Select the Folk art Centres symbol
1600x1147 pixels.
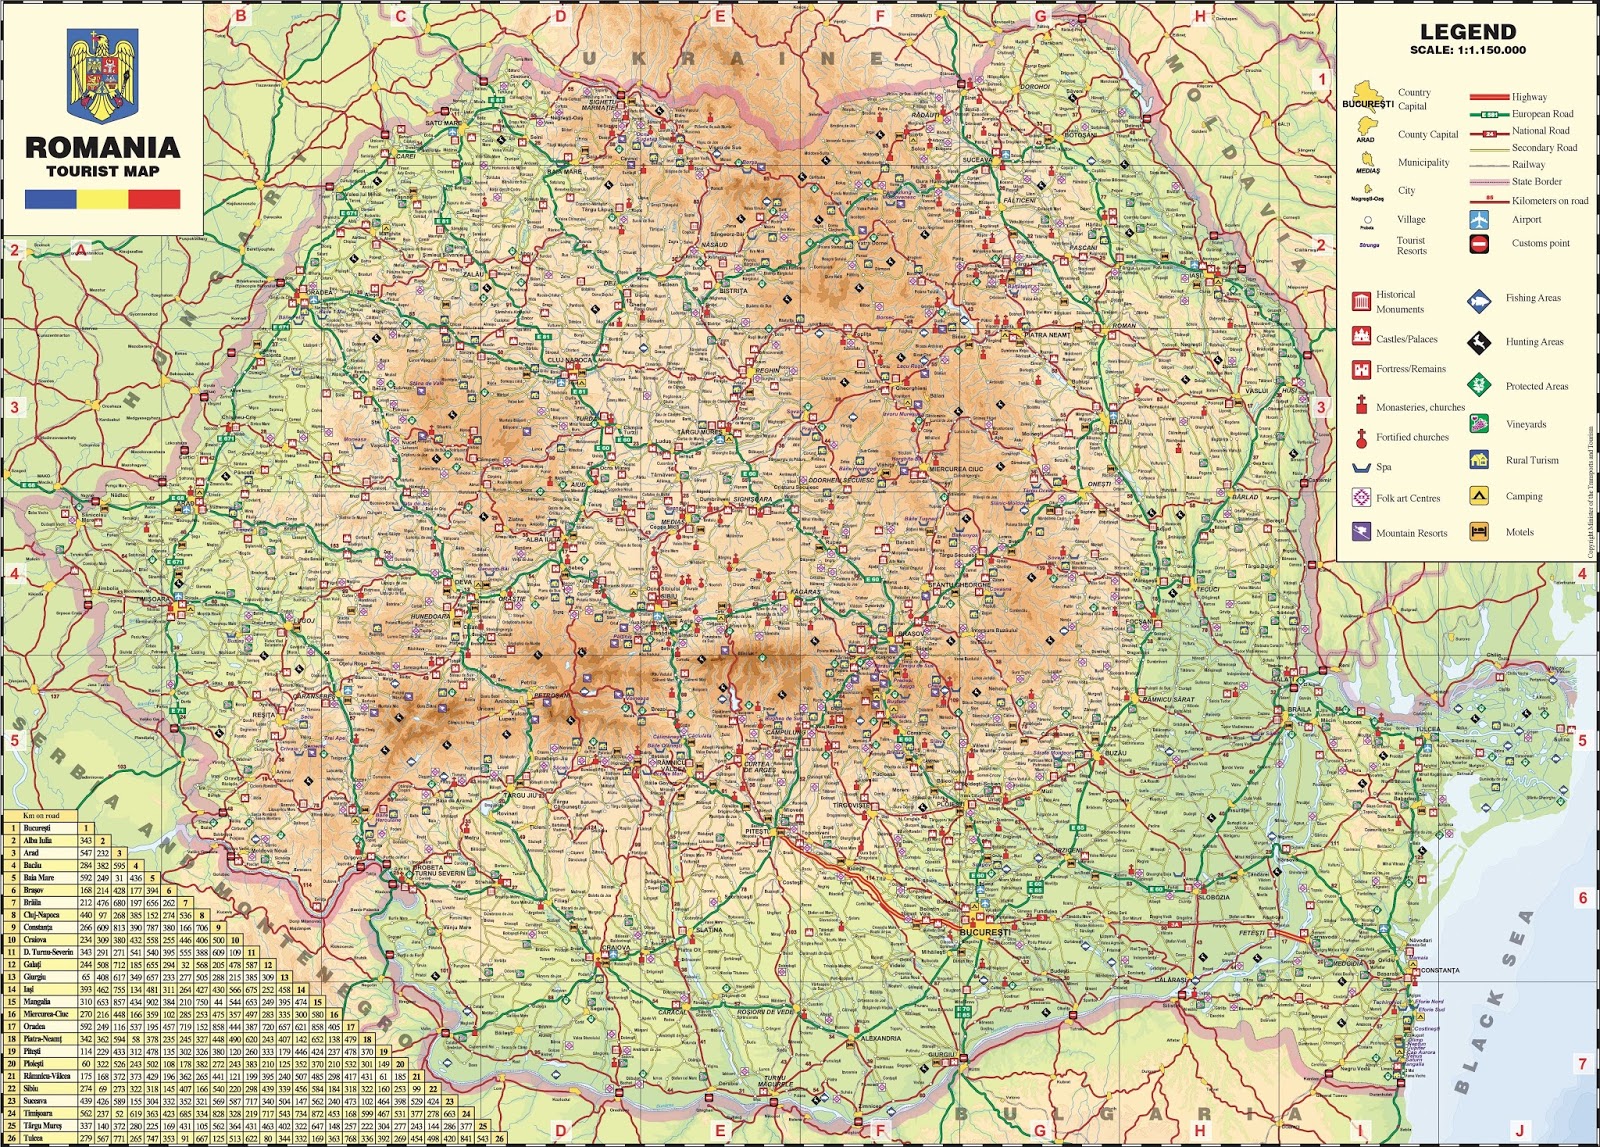point(1360,497)
